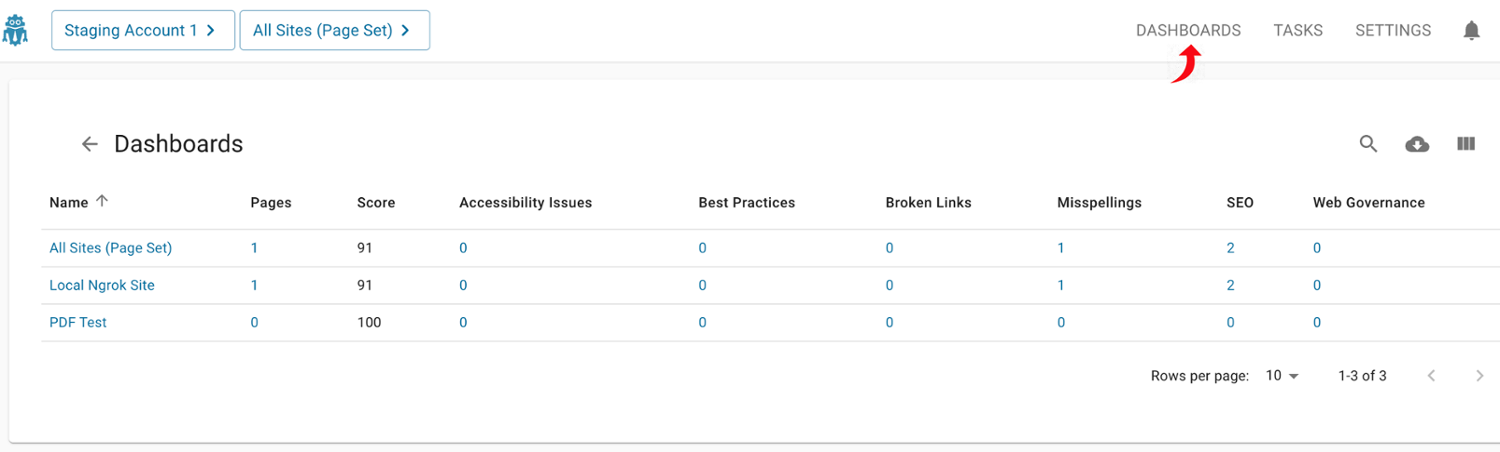Open rows per page dropdown
Viewport: 1500px width, 452px height.
(1282, 376)
